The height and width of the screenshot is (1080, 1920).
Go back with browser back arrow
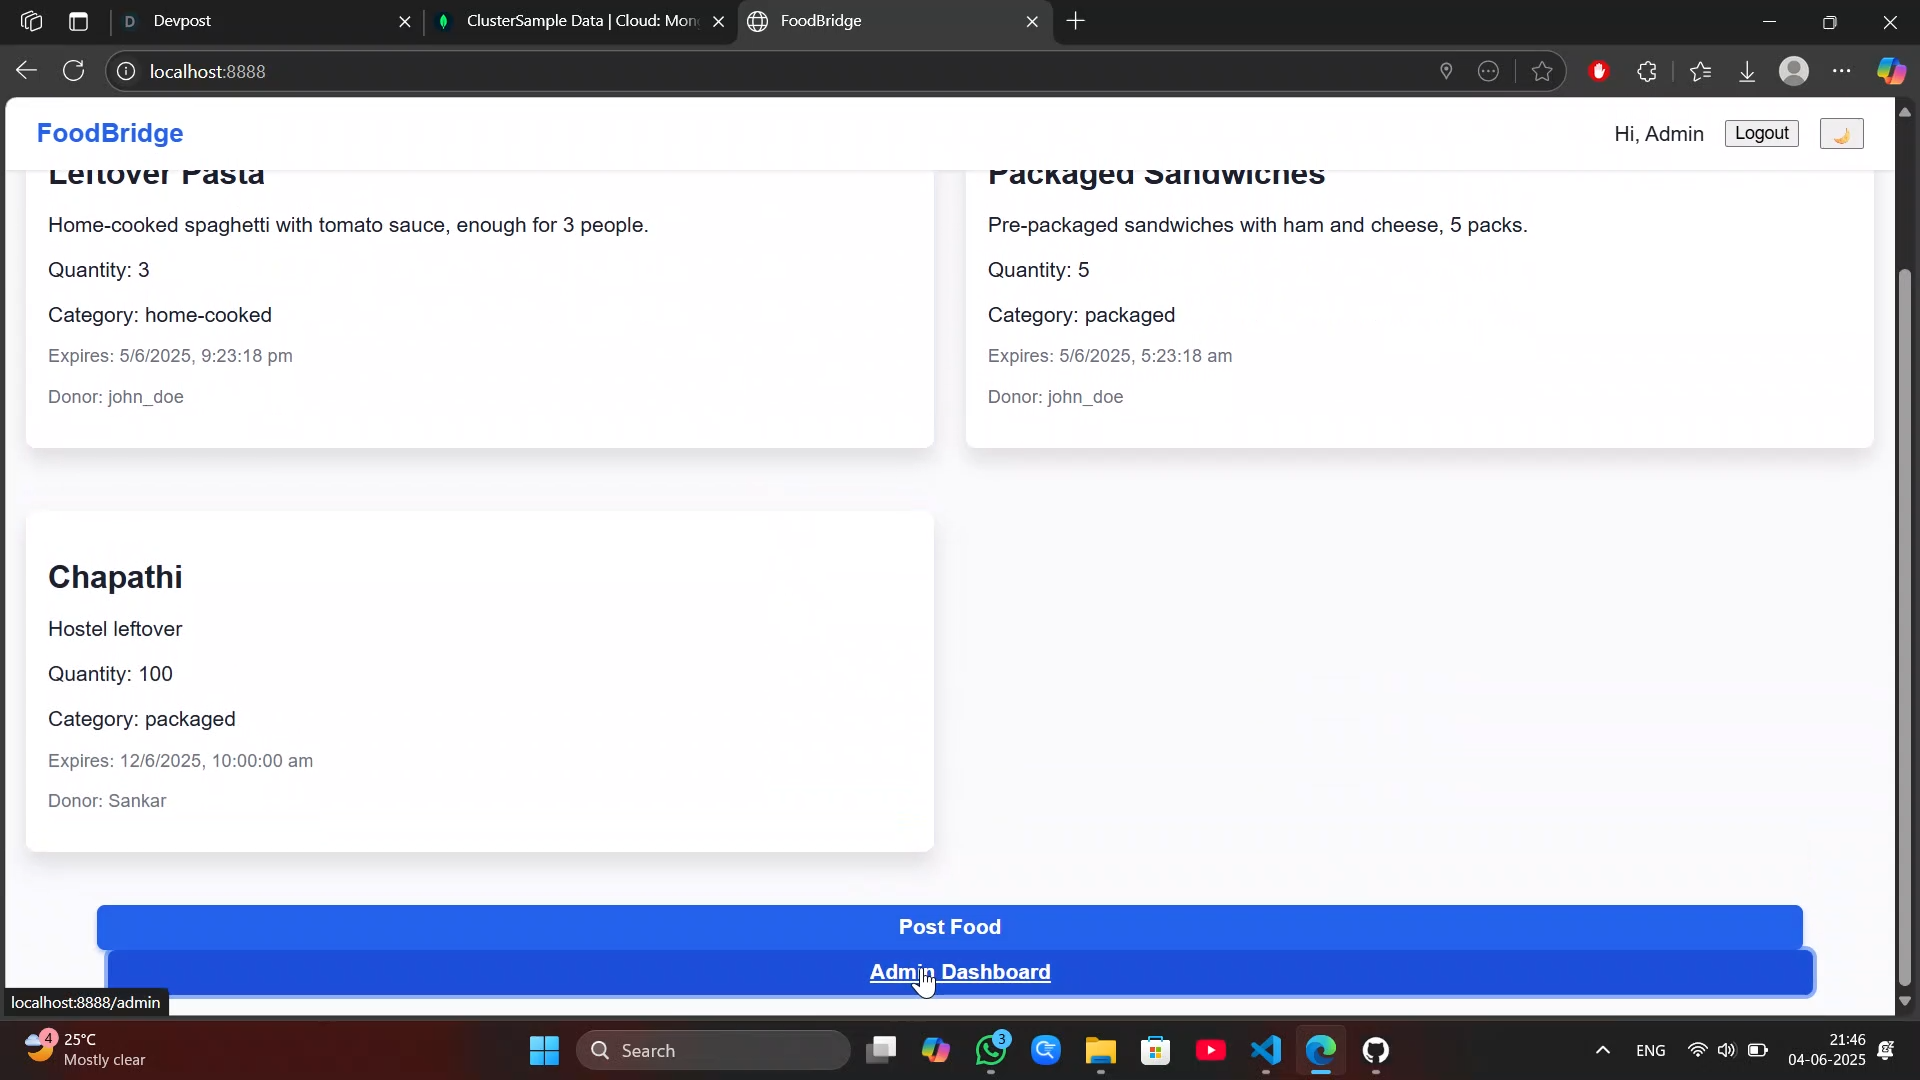26,71
